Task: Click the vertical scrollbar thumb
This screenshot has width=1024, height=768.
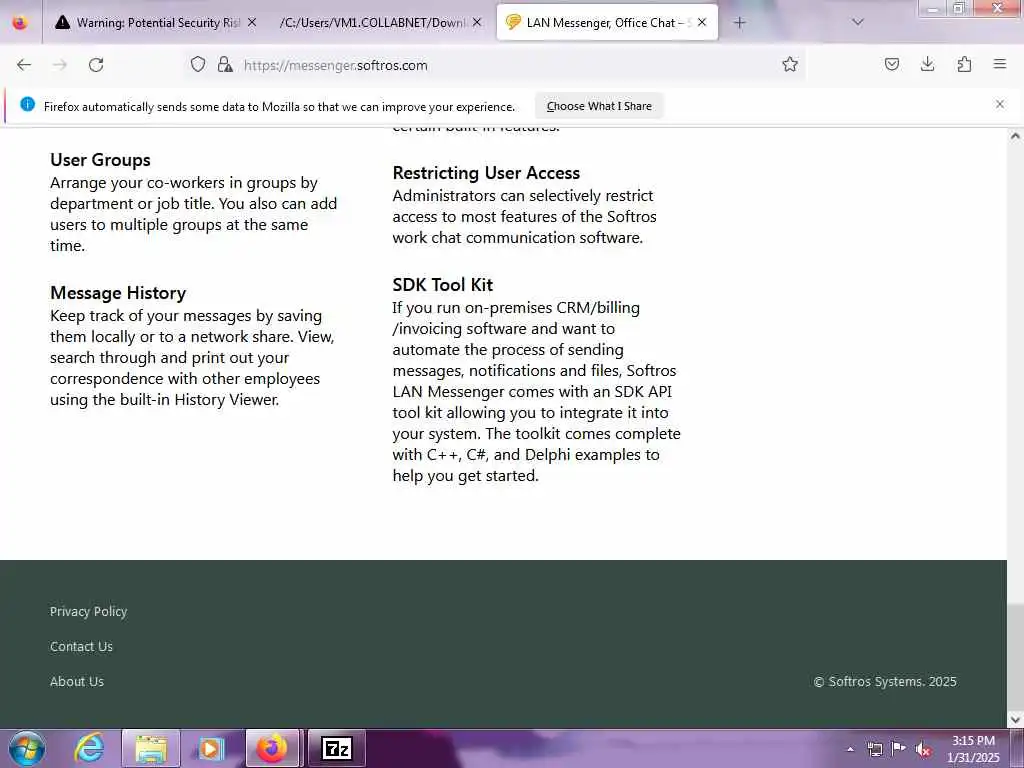Action: pyautogui.click(x=1015, y=656)
